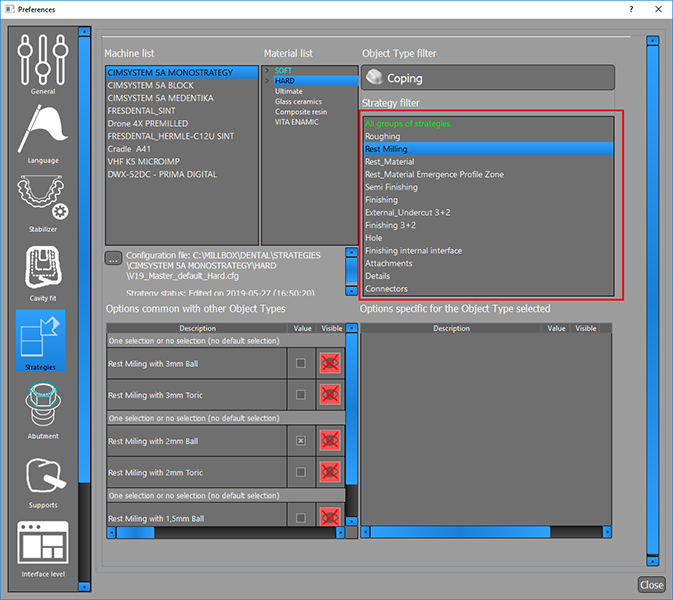This screenshot has height=600, width=673.
Task: Click specific options horizontal scrollbar thumb
Action: tap(460, 532)
